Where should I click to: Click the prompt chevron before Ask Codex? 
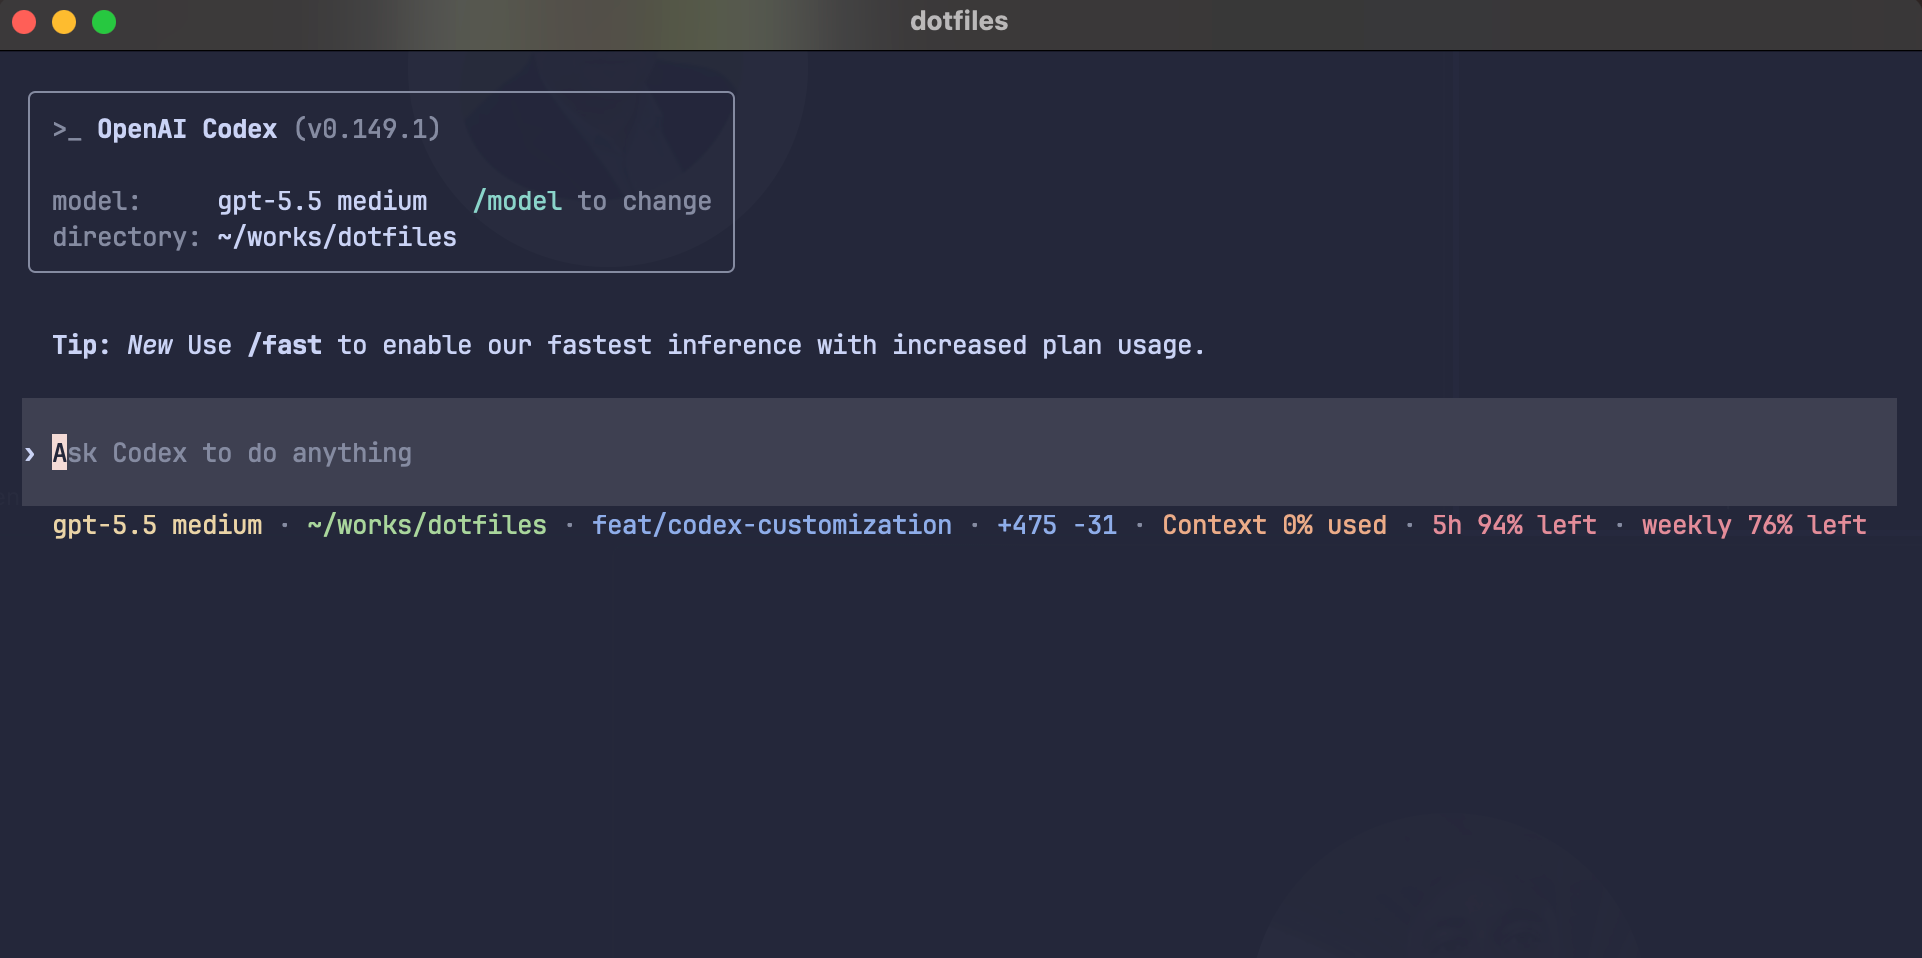(30, 454)
